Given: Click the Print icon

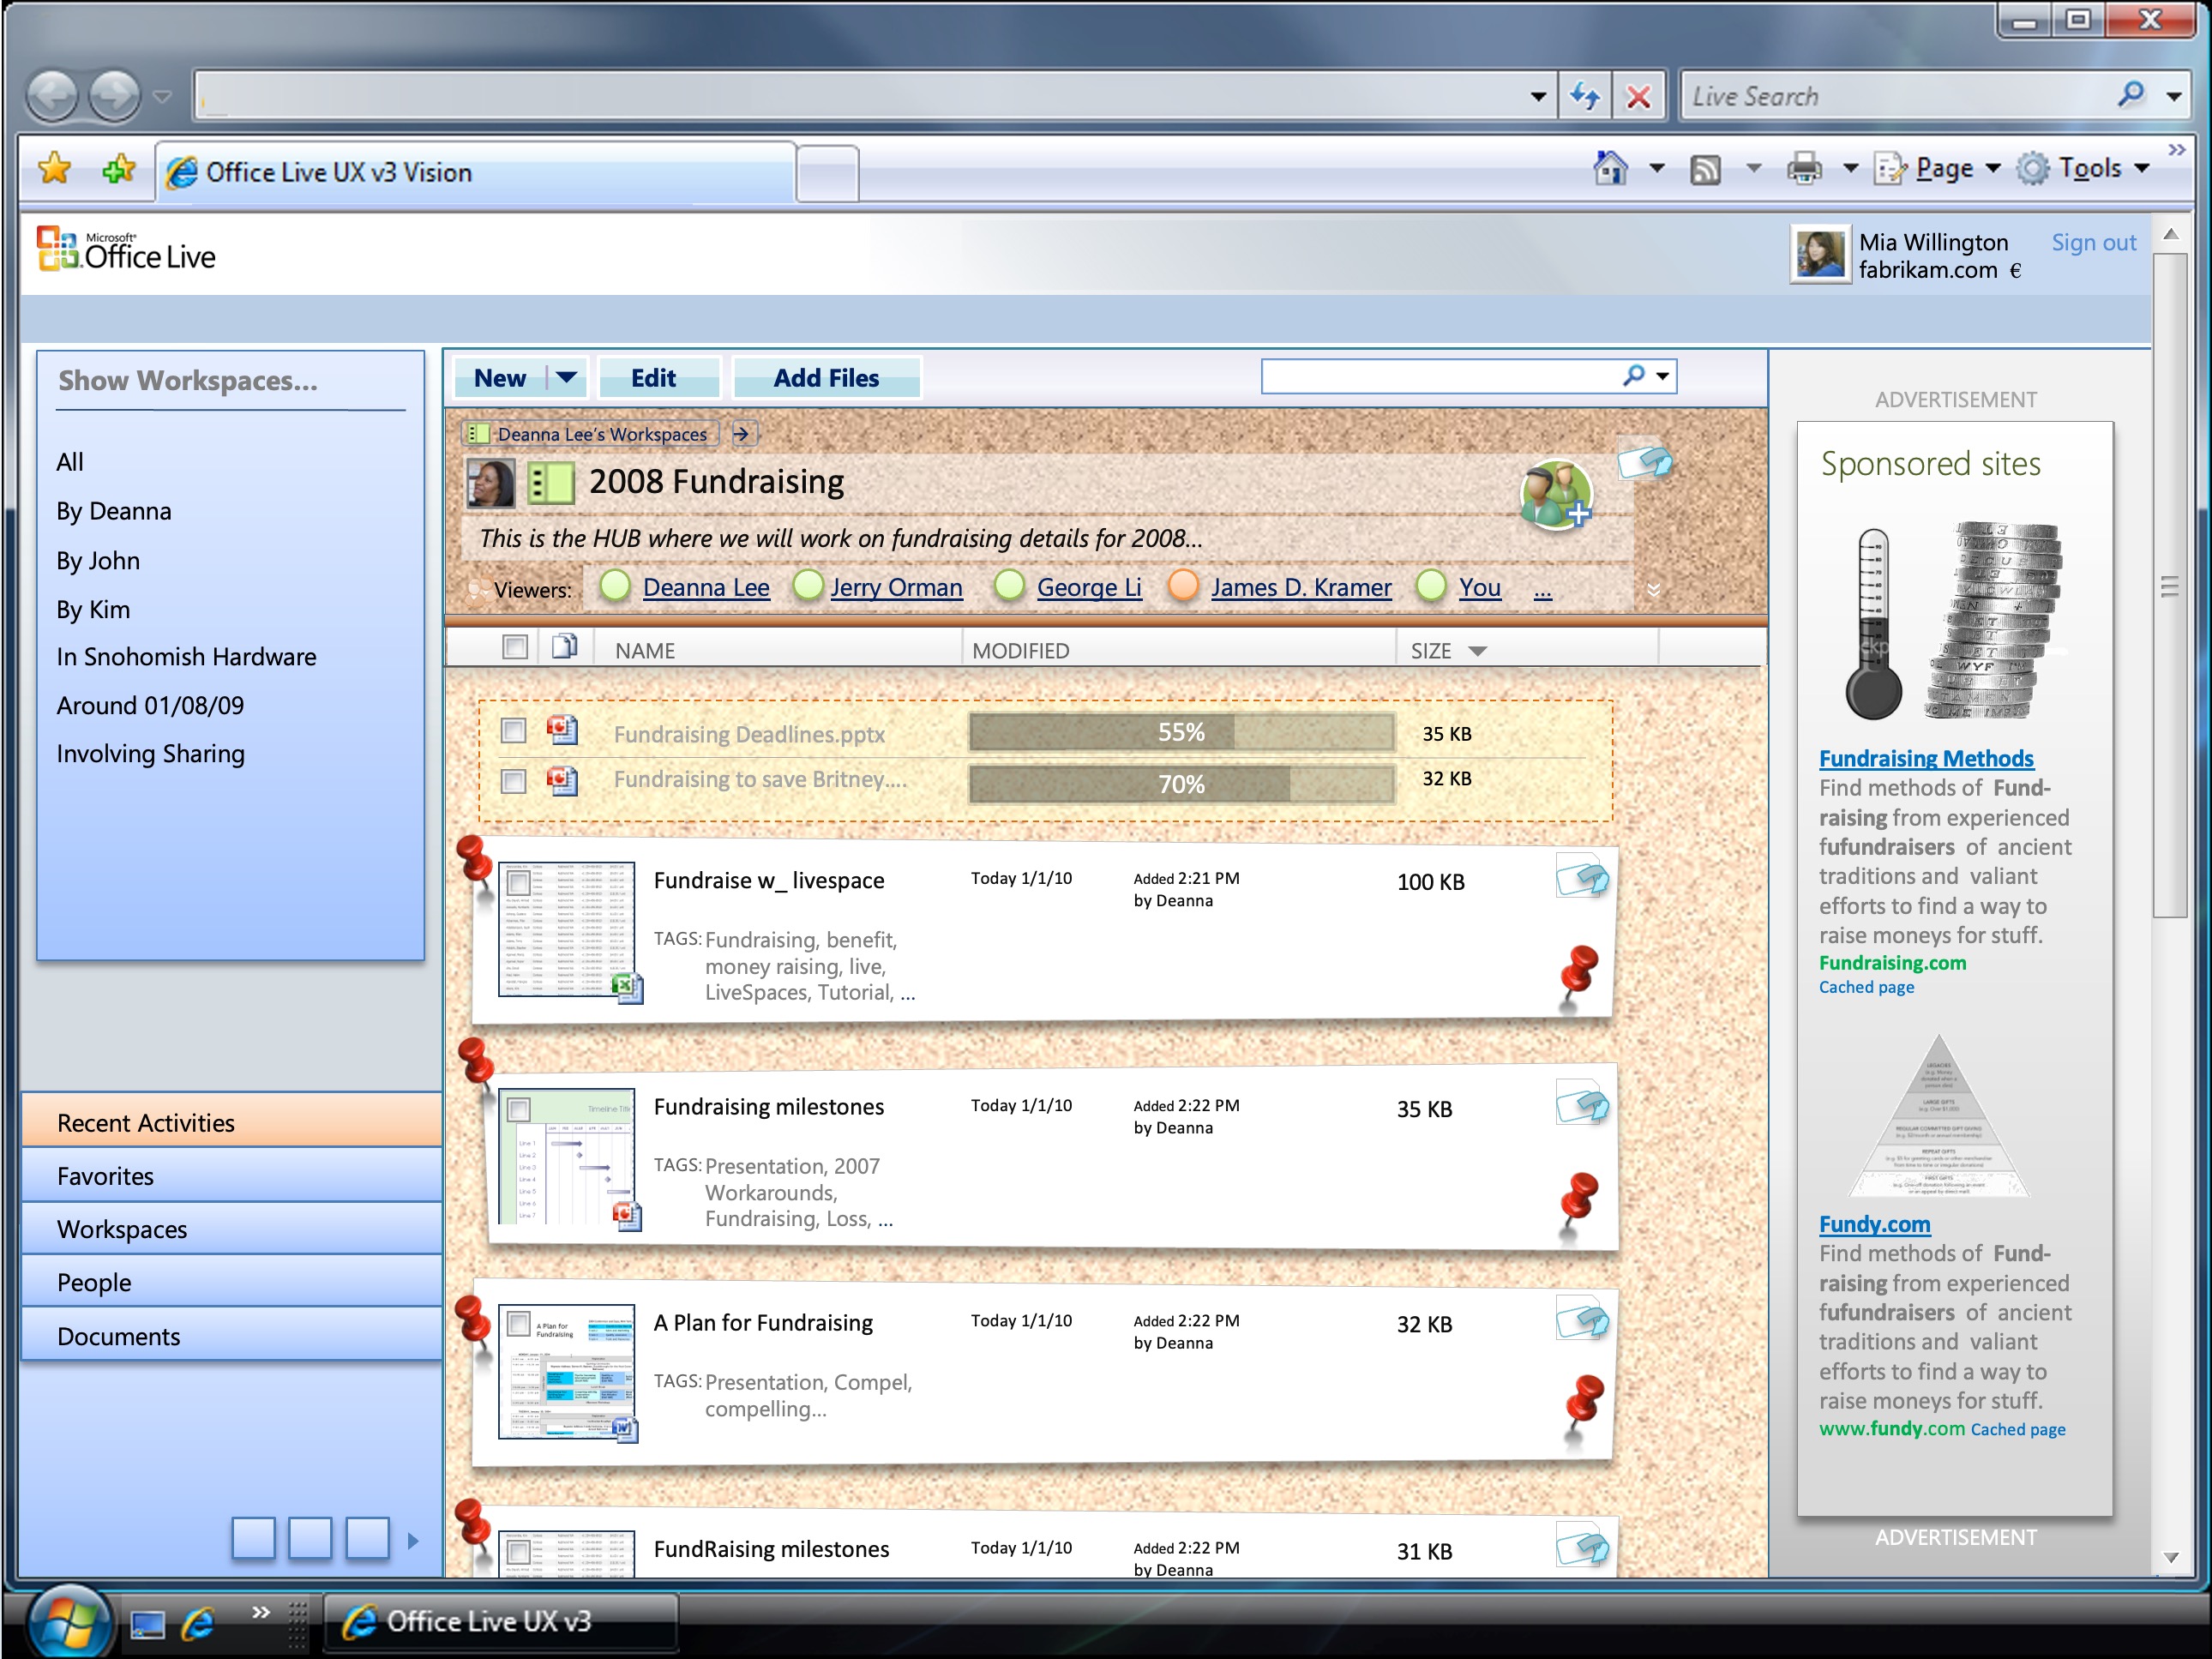Looking at the screenshot, I should click(1804, 168).
